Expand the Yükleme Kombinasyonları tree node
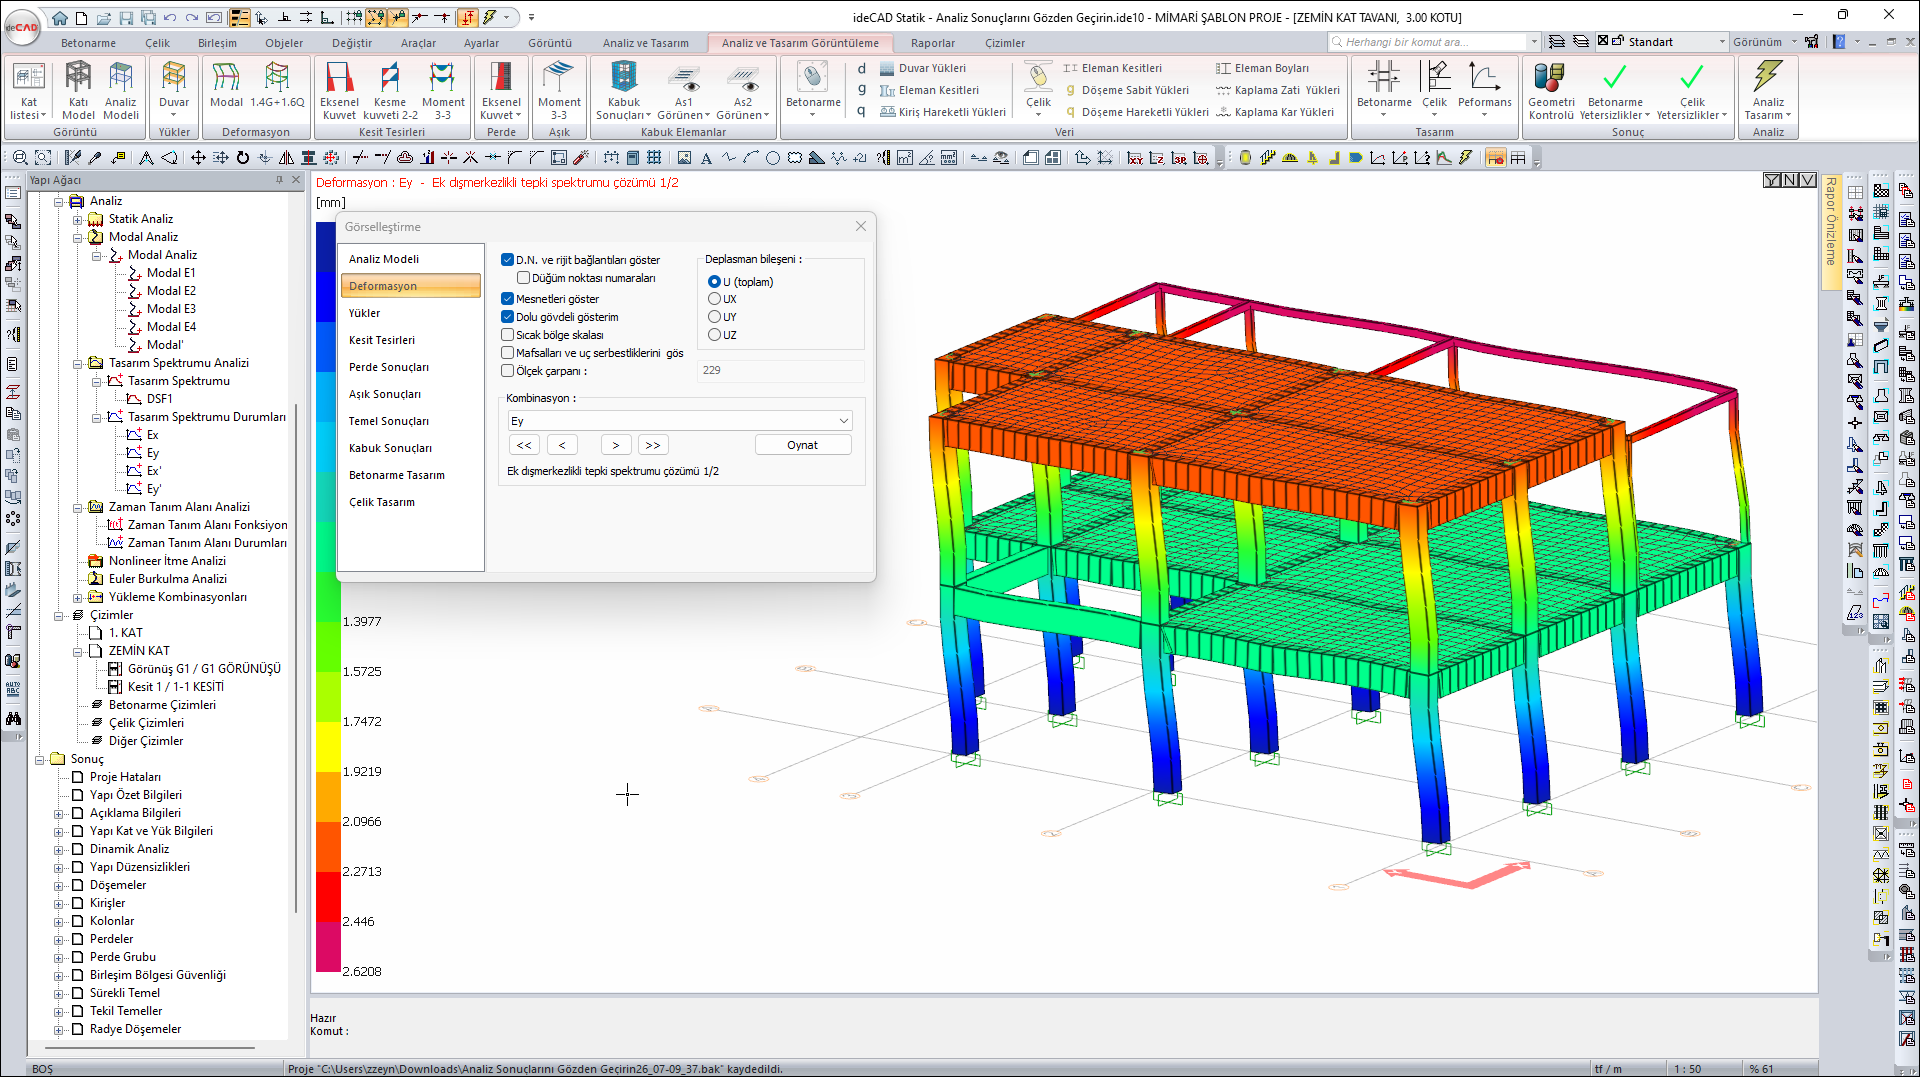Screen dimensions: 1920x1077 click(78, 598)
